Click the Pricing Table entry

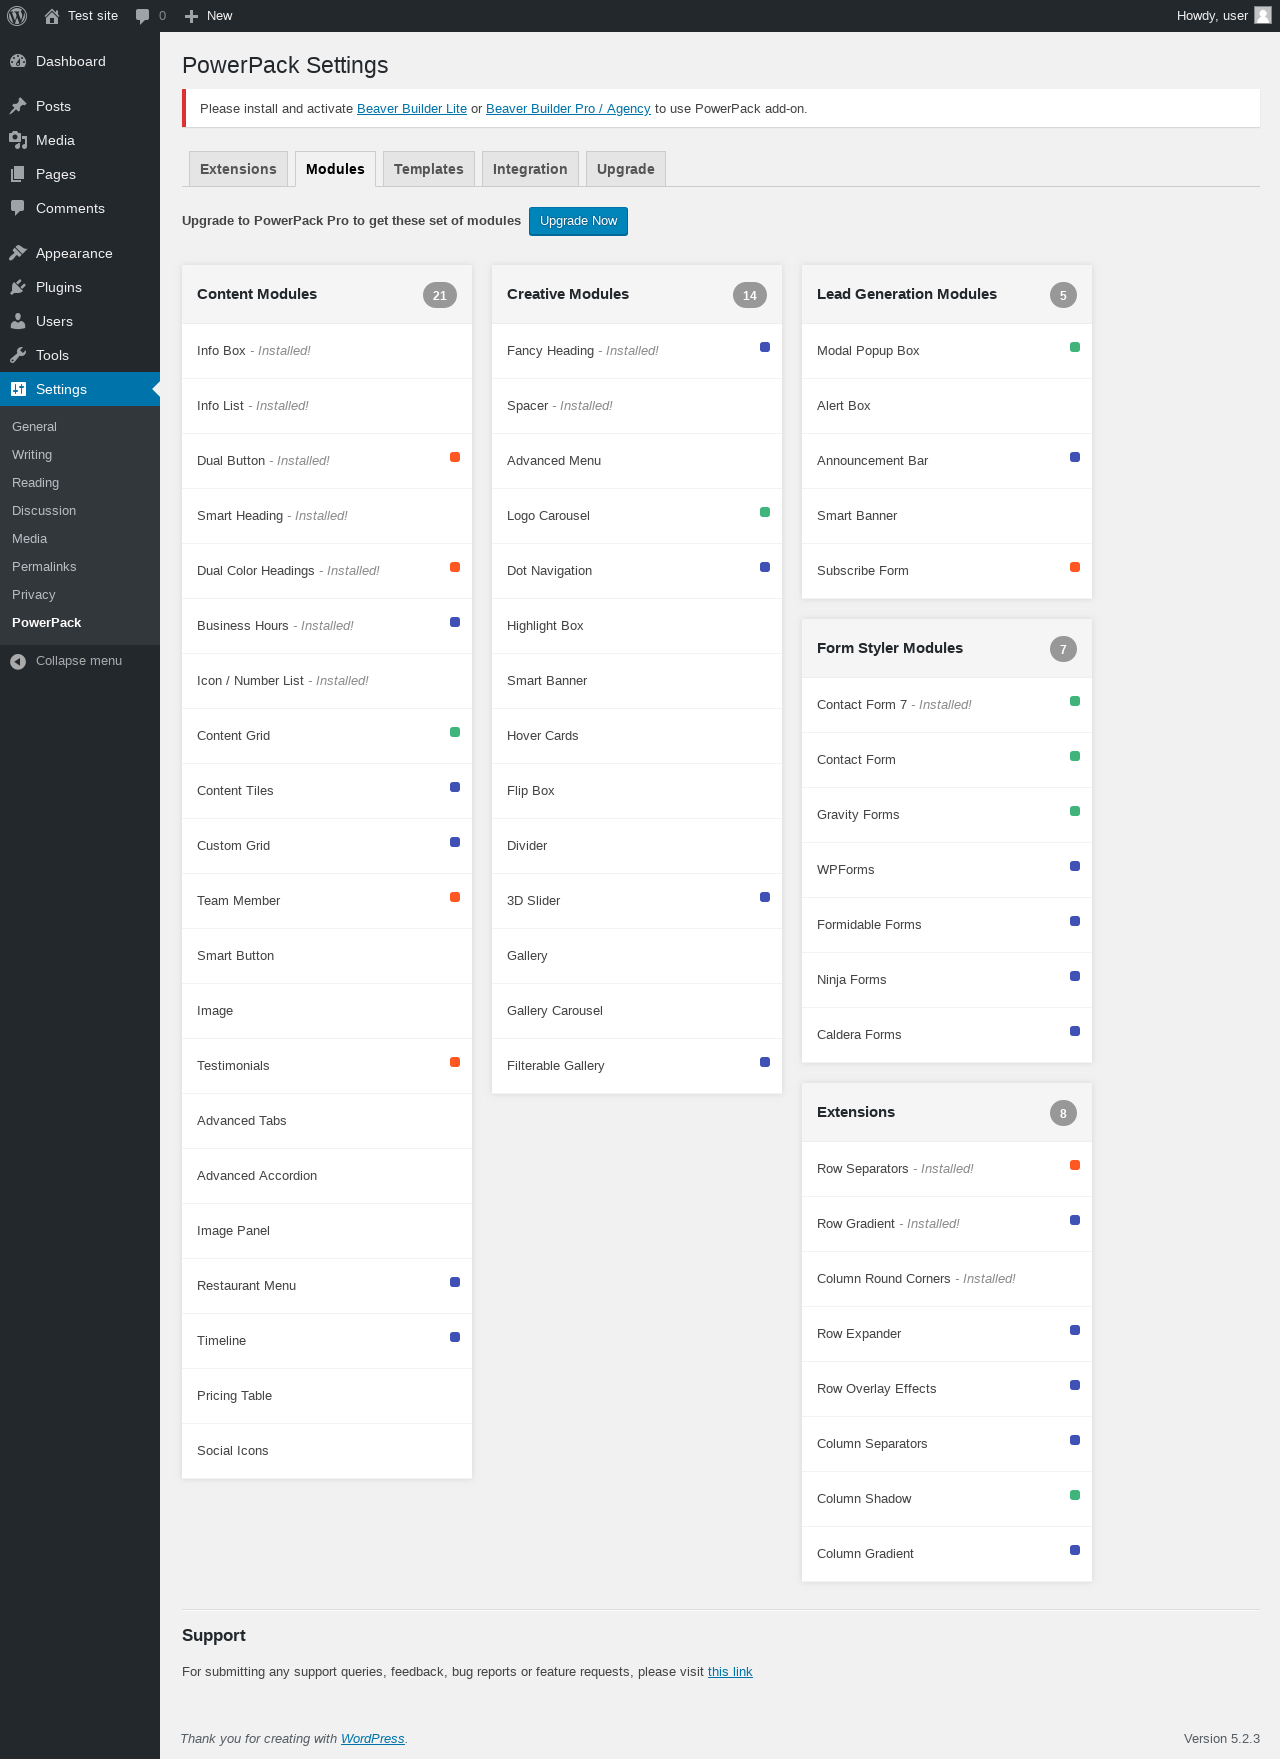[x=327, y=1396]
